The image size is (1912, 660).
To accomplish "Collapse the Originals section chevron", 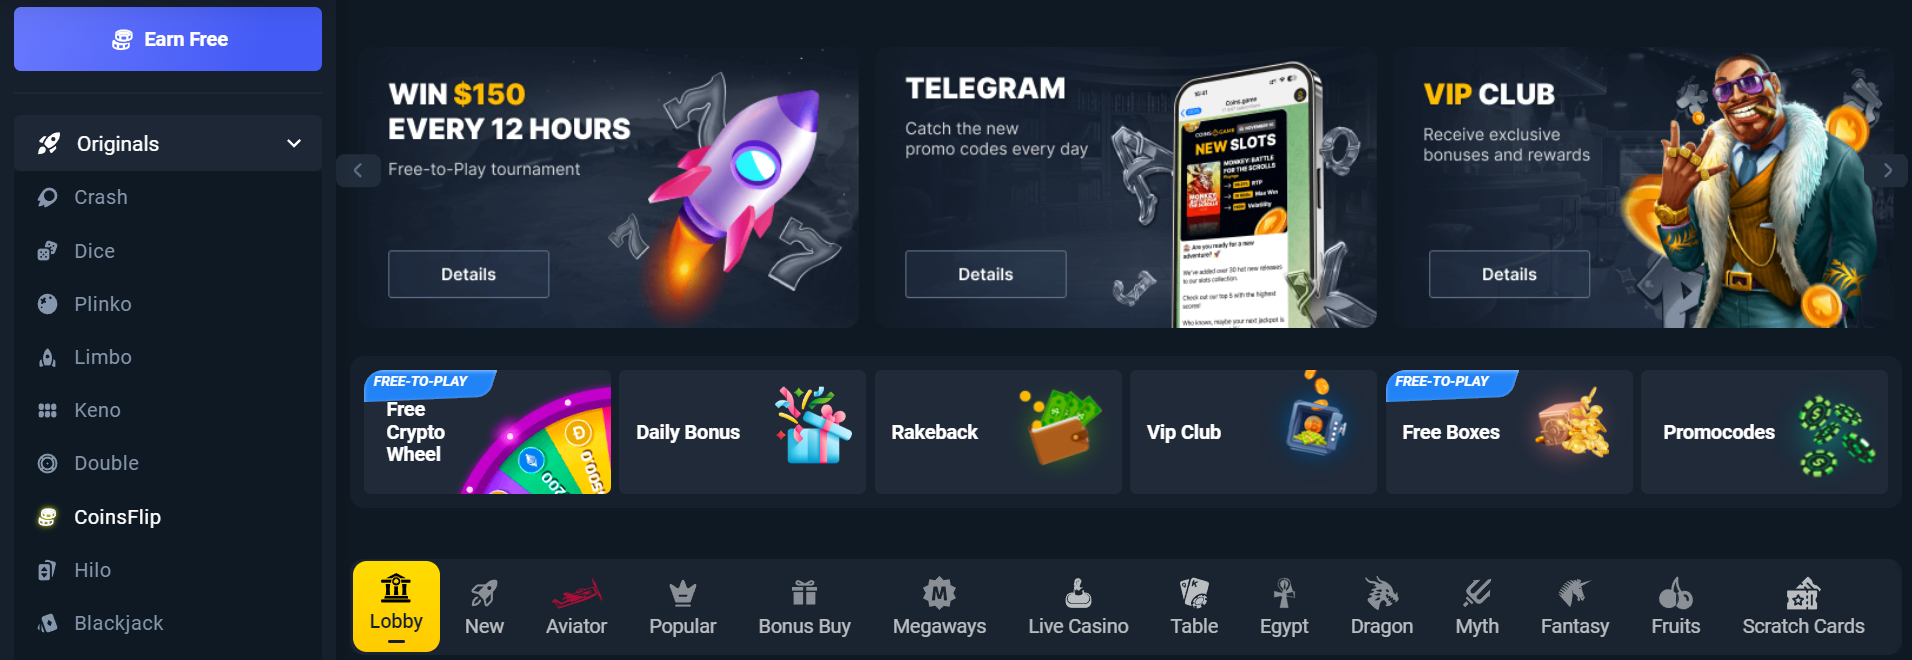I will pyautogui.click(x=294, y=143).
